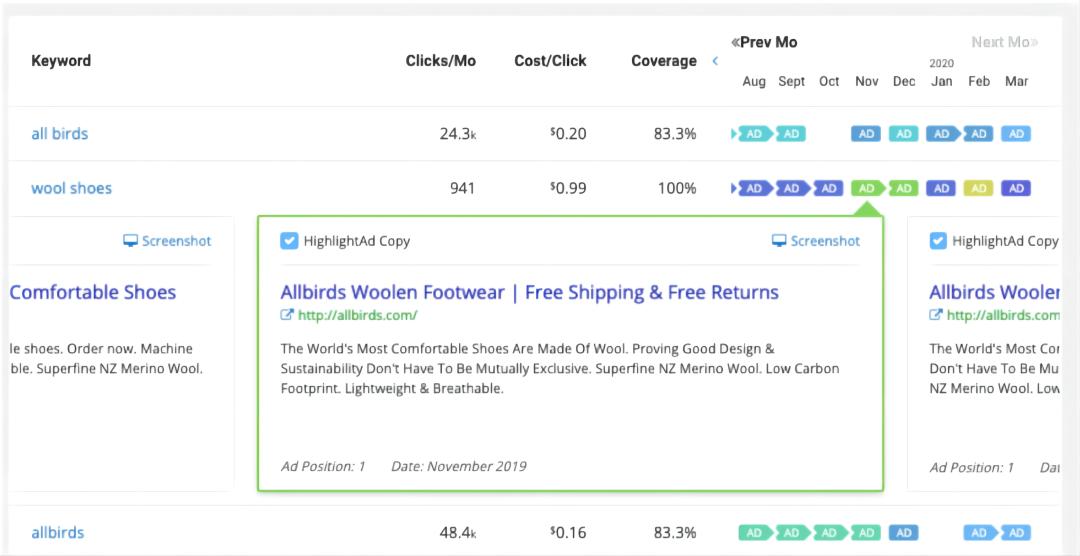Uncheck HighlightAd Copy in the center ad card
The height and width of the screenshot is (556, 1080).
[x=289, y=241]
